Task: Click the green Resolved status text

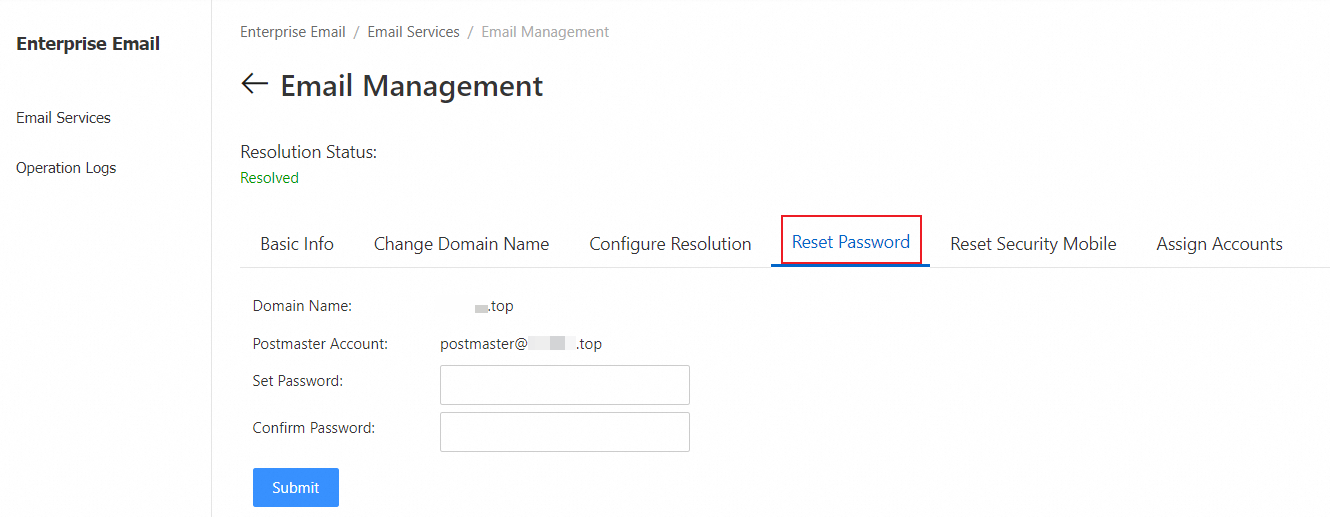Action: pyautogui.click(x=269, y=178)
